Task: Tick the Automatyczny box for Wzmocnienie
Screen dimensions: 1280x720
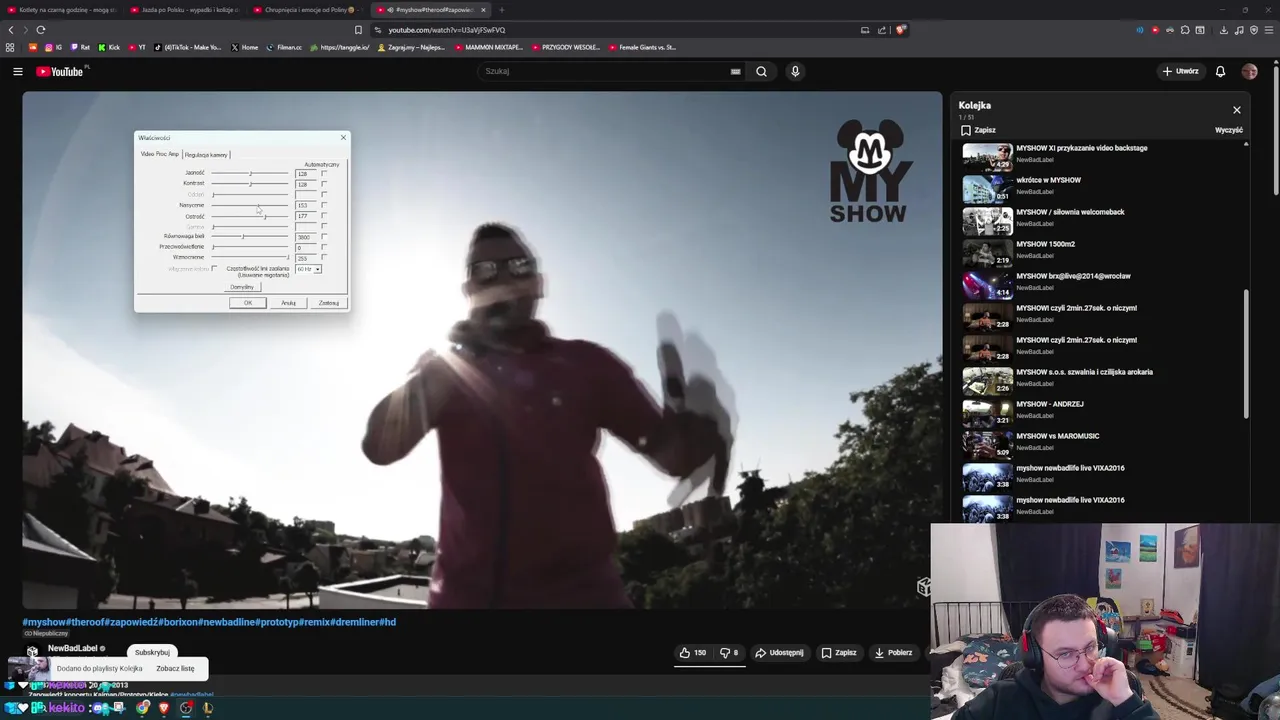Action: [x=324, y=258]
